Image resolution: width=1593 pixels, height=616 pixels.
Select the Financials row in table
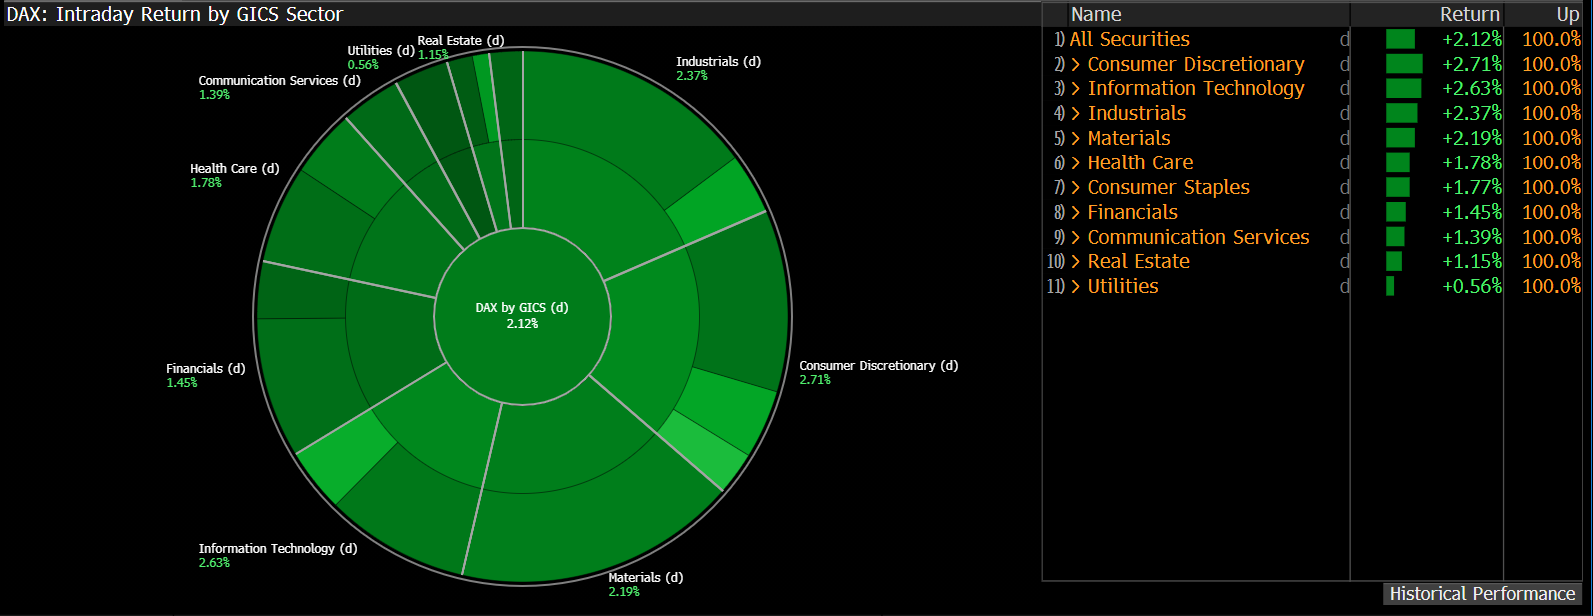click(1132, 213)
